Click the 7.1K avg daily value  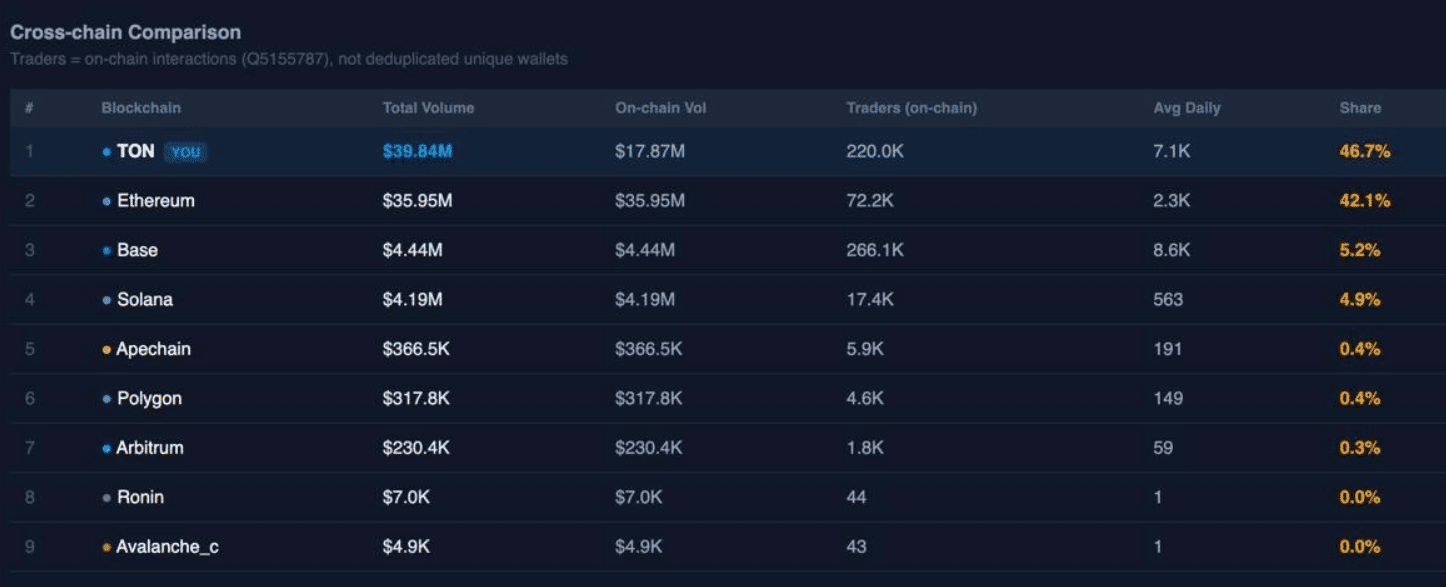(1172, 152)
